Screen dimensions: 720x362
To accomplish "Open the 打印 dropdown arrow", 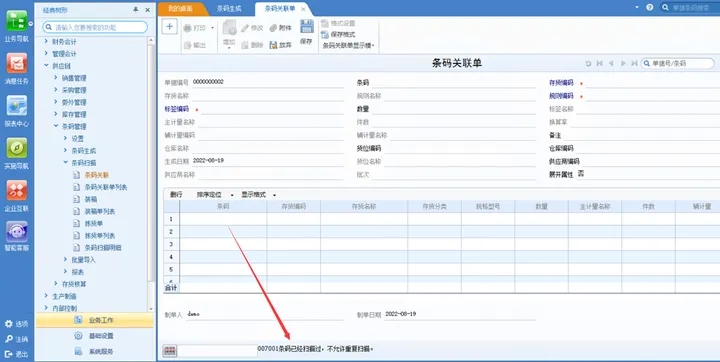I will tap(212, 28).
